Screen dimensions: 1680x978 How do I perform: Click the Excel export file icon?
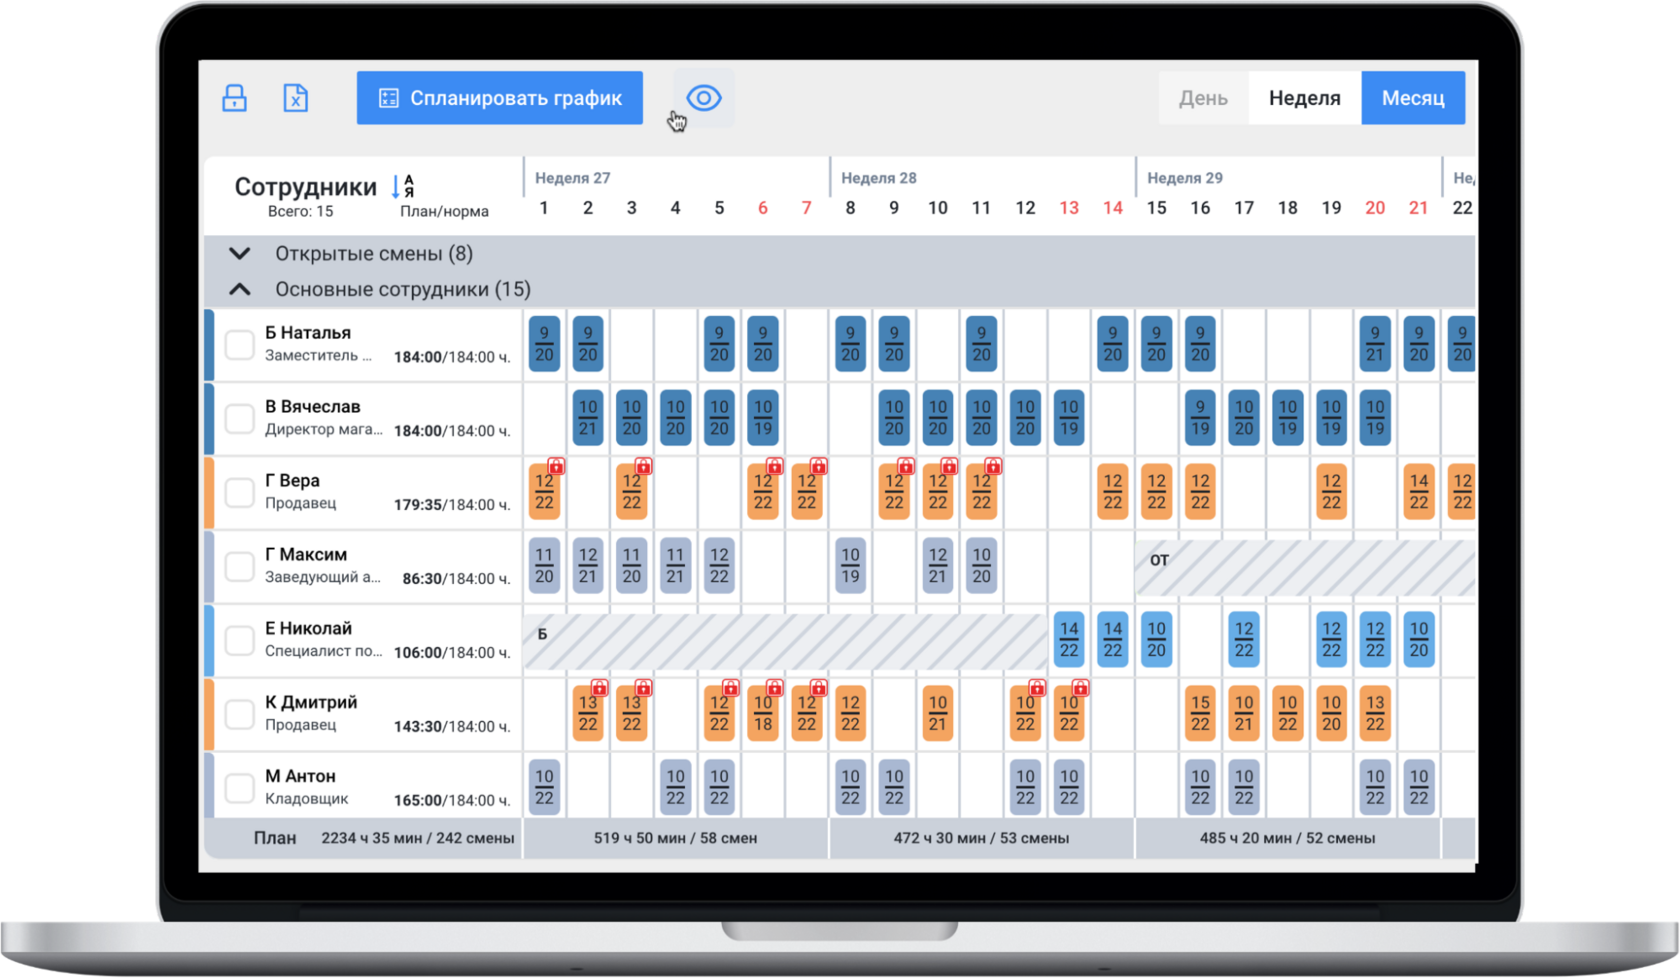295,98
